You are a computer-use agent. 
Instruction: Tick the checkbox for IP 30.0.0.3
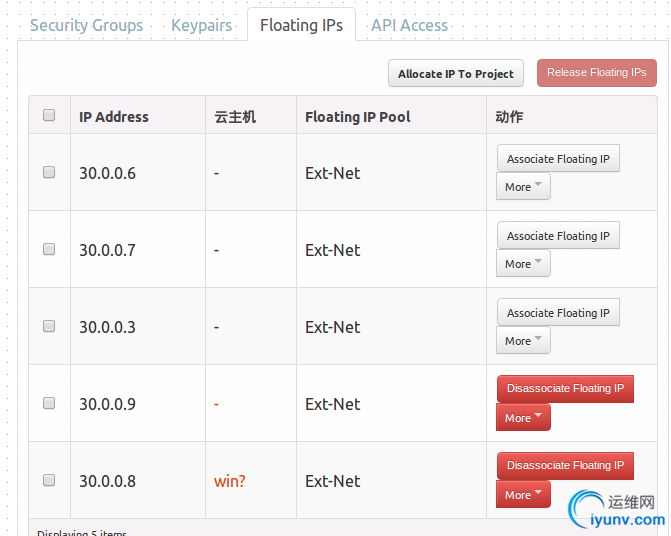49,326
